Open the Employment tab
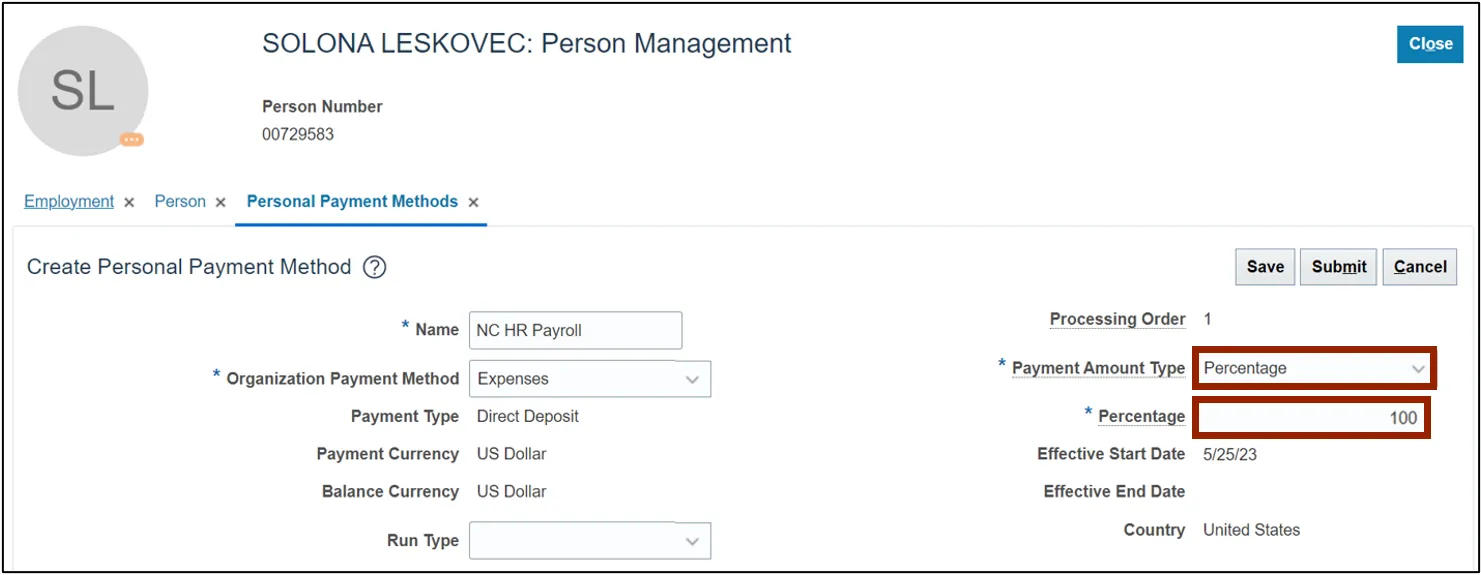This screenshot has width=1481, height=575. tap(69, 201)
